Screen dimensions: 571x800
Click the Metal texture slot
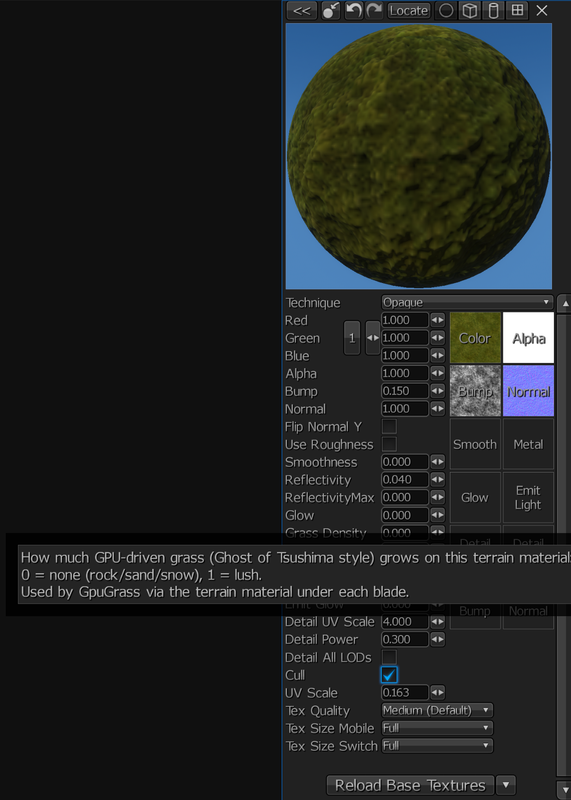528,444
